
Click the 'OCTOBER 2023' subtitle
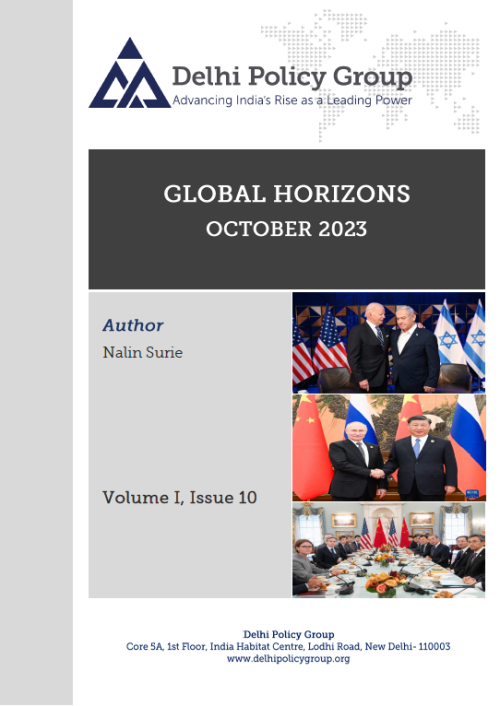286,229
